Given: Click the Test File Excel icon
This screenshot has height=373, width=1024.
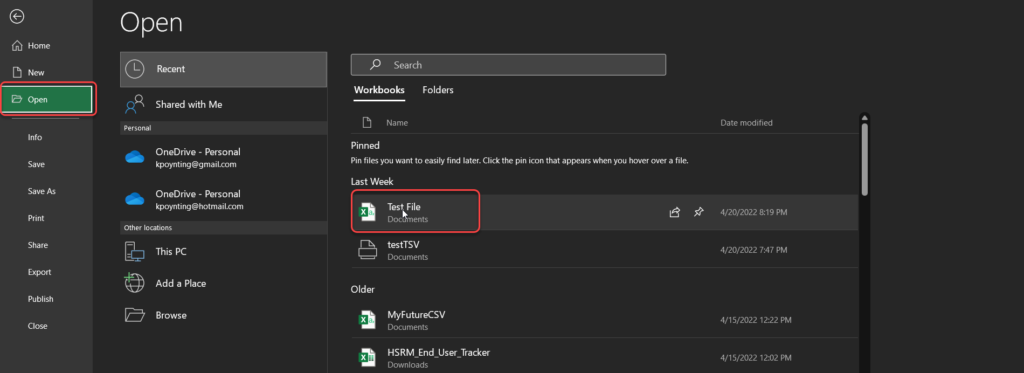Looking at the screenshot, I should (367, 212).
